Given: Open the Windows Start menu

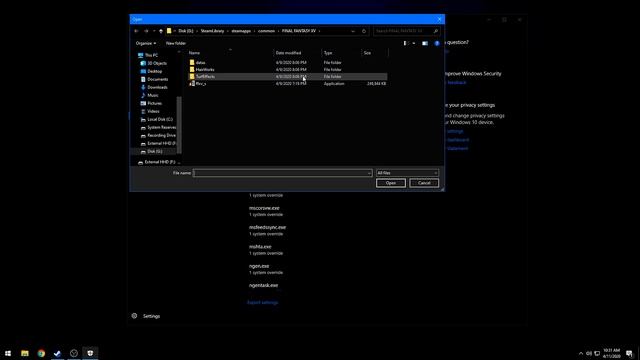Looking at the screenshot, I should [8, 353].
